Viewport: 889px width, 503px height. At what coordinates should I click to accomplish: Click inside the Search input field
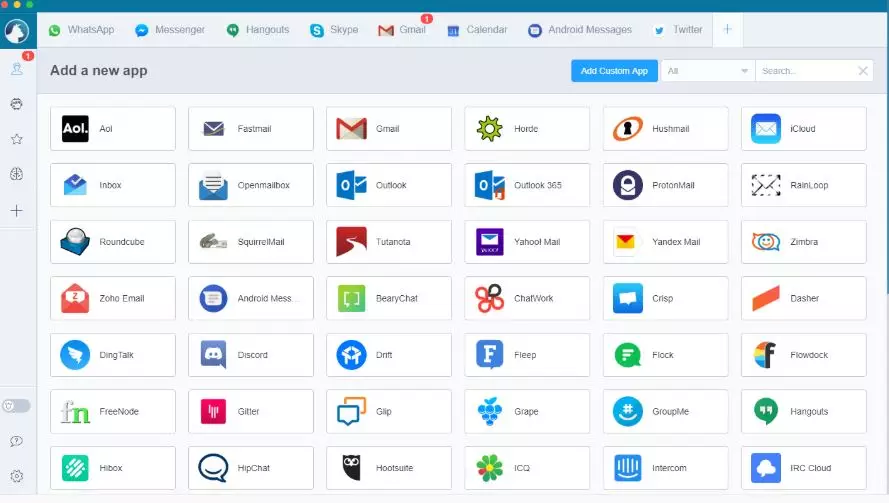click(x=805, y=71)
